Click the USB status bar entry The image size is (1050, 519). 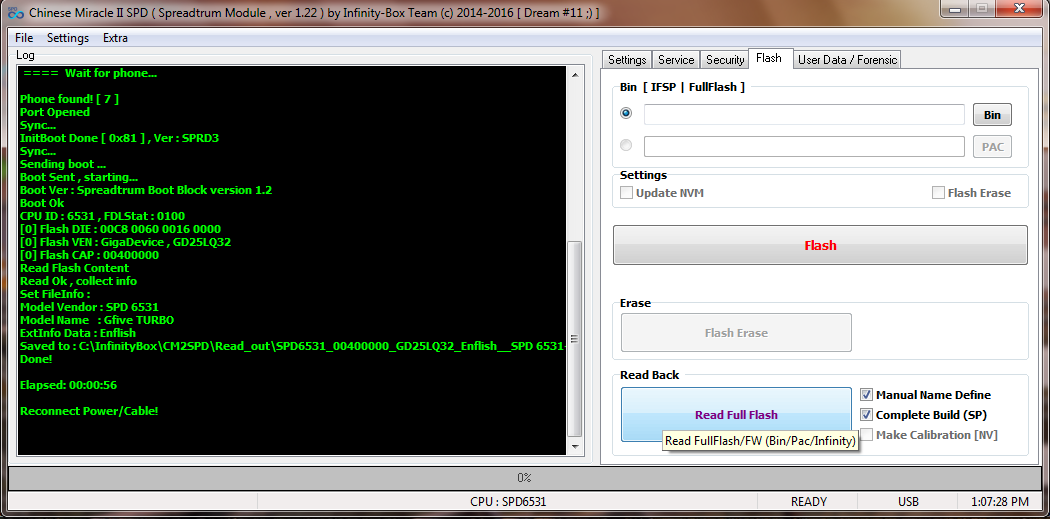coord(909,502)
